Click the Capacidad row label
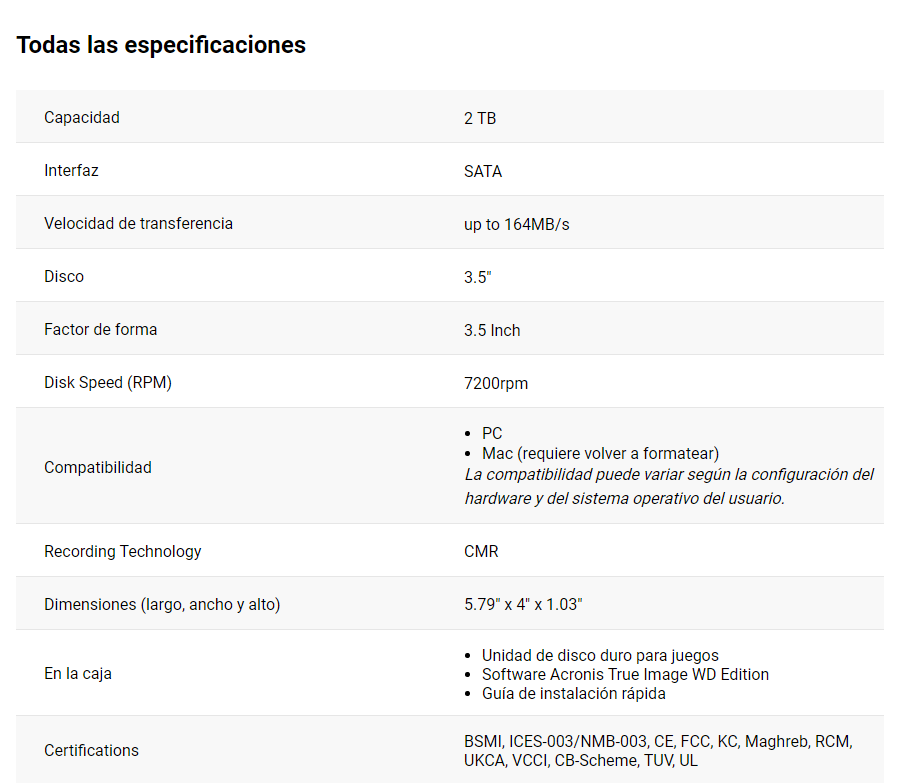The height and width of the screenshot is (783, 900). click(82, 117)
